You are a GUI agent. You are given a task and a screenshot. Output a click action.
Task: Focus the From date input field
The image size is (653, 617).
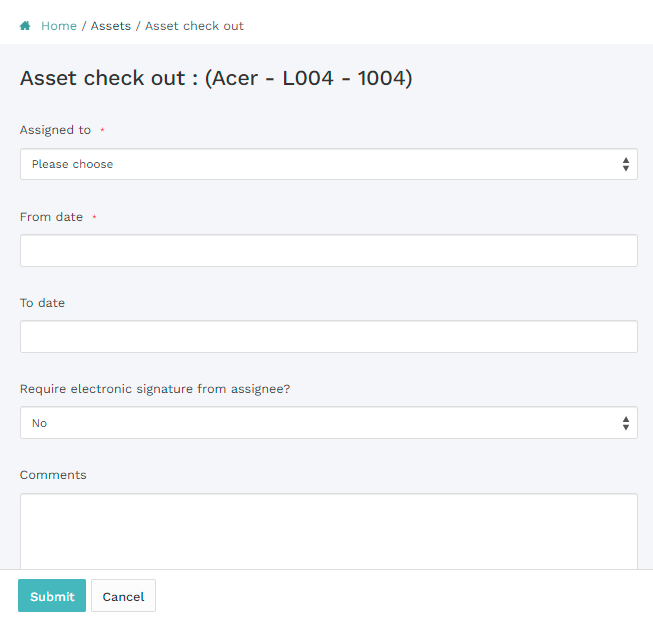click(x=328, y=251)
